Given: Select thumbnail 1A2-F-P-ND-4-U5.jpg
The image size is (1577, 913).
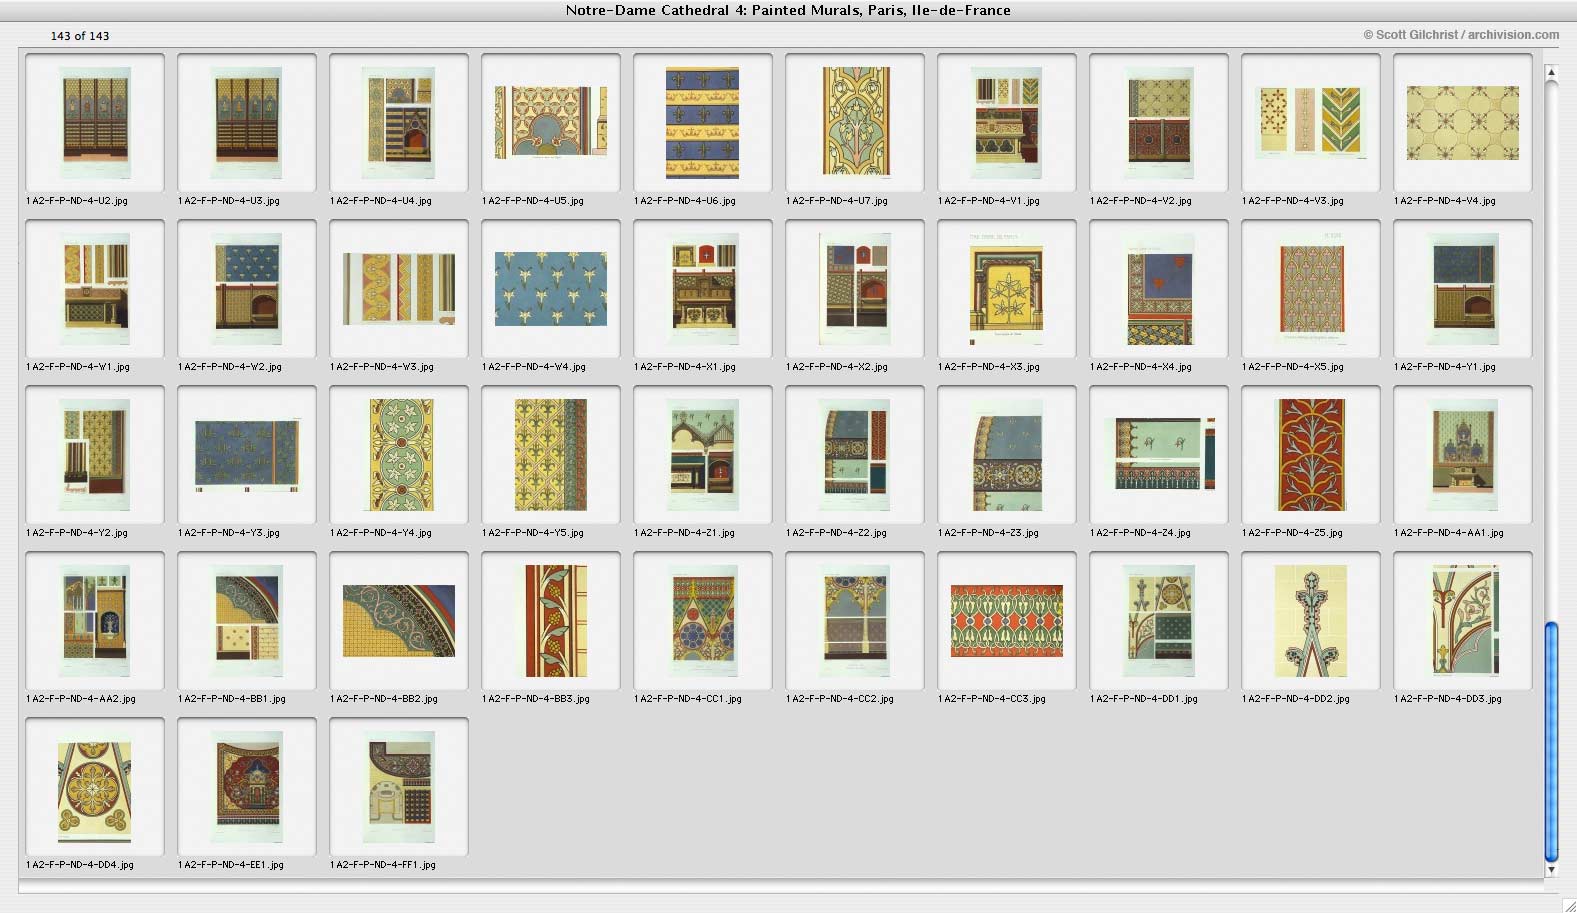Looking at the screenshot, I should pos(551,123).
